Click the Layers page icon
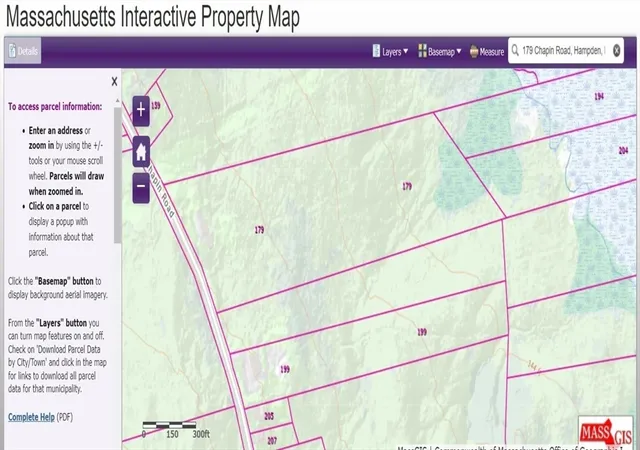The height and width of the screenshot is (450, 640). (x=376, y=51)
